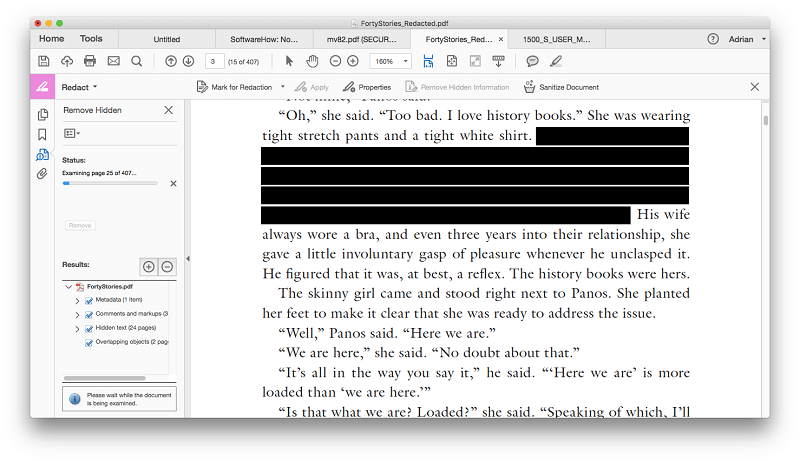Close the FortyStories_Red tab
Screen dimensions: 800x461
[x=501, y=39]
